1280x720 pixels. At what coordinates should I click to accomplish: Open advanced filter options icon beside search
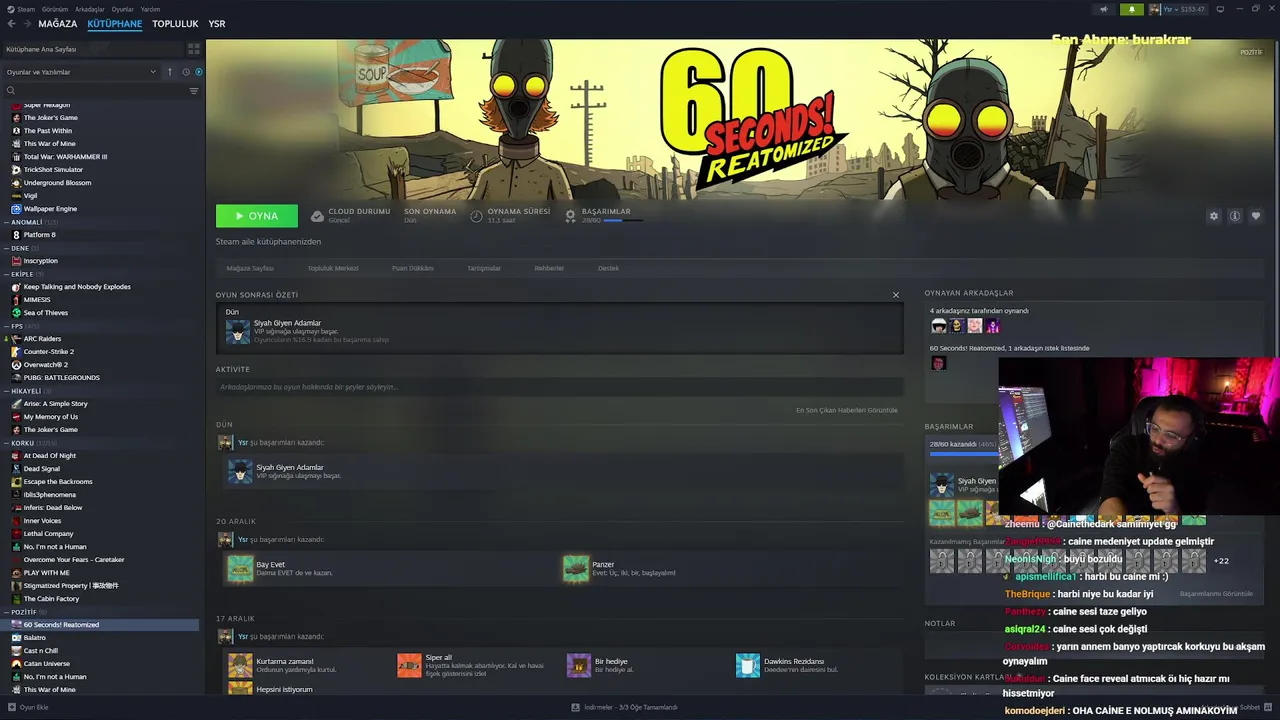point(194,91)
